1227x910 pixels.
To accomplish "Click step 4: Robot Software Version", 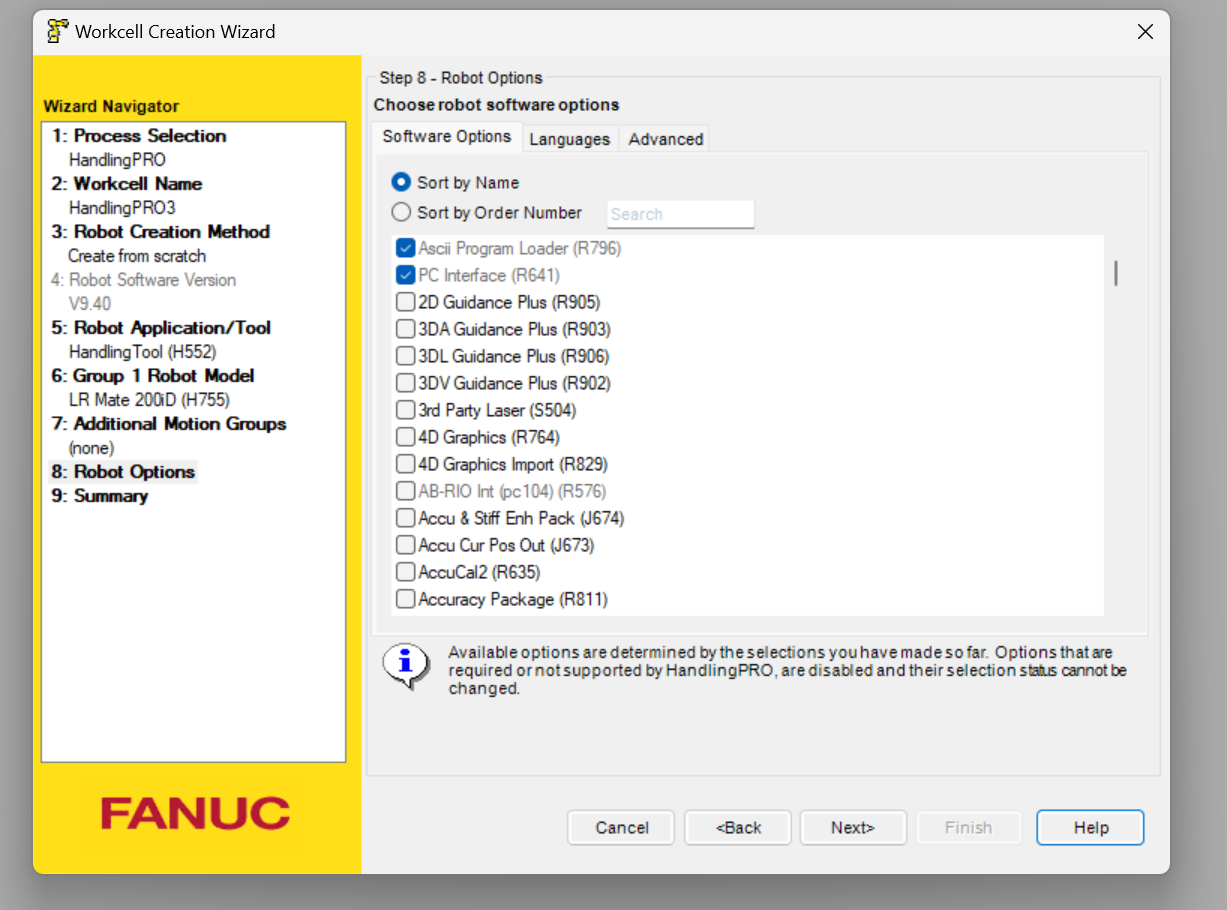I will 144,280.
